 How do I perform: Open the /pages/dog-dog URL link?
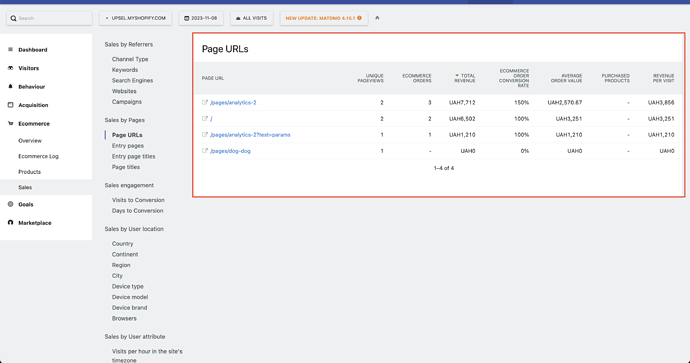[230, 151]
